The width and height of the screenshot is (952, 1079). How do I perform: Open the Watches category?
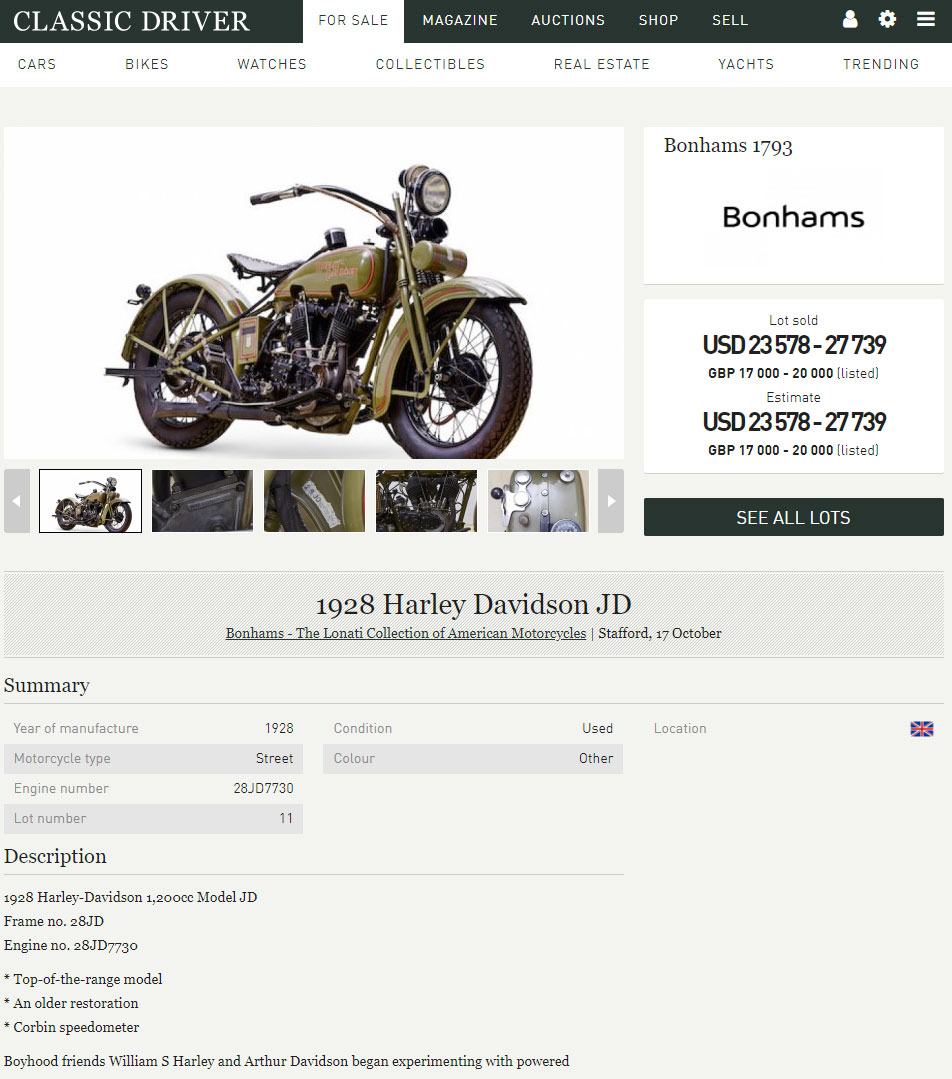(272, 64)
